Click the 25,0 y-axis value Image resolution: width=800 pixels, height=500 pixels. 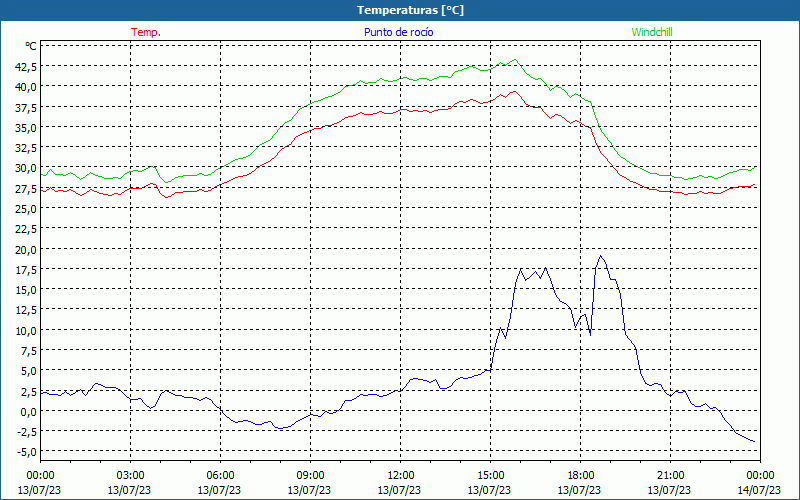click(x=26, y=209)
